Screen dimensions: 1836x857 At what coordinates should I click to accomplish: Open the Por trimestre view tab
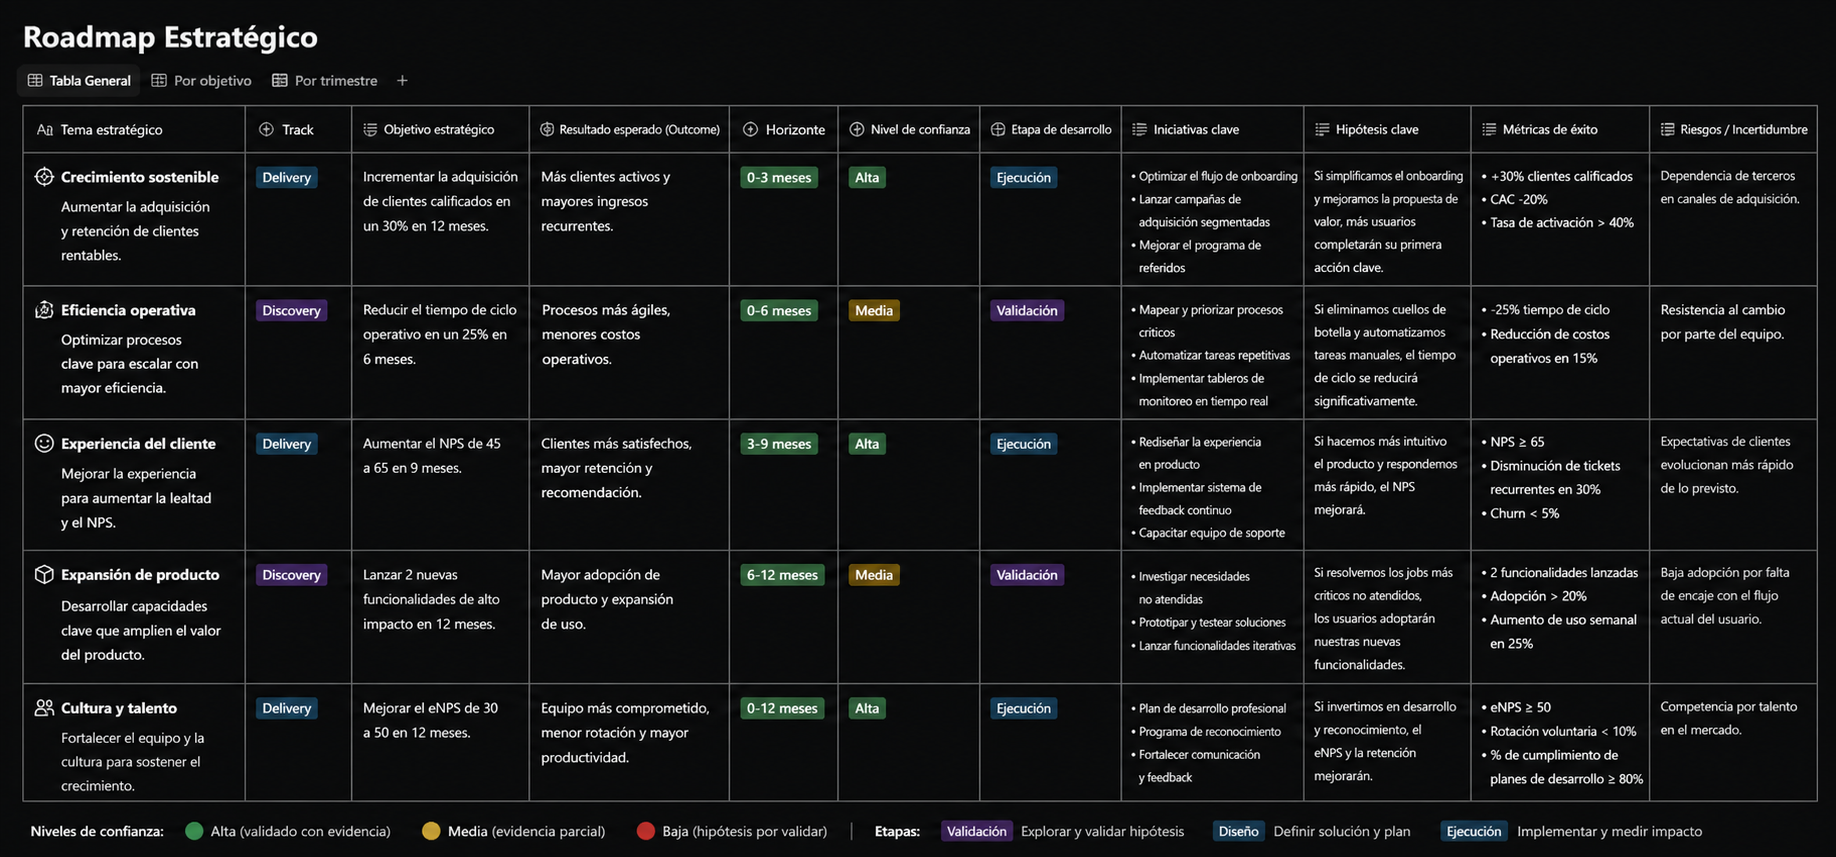click(325, 81)
